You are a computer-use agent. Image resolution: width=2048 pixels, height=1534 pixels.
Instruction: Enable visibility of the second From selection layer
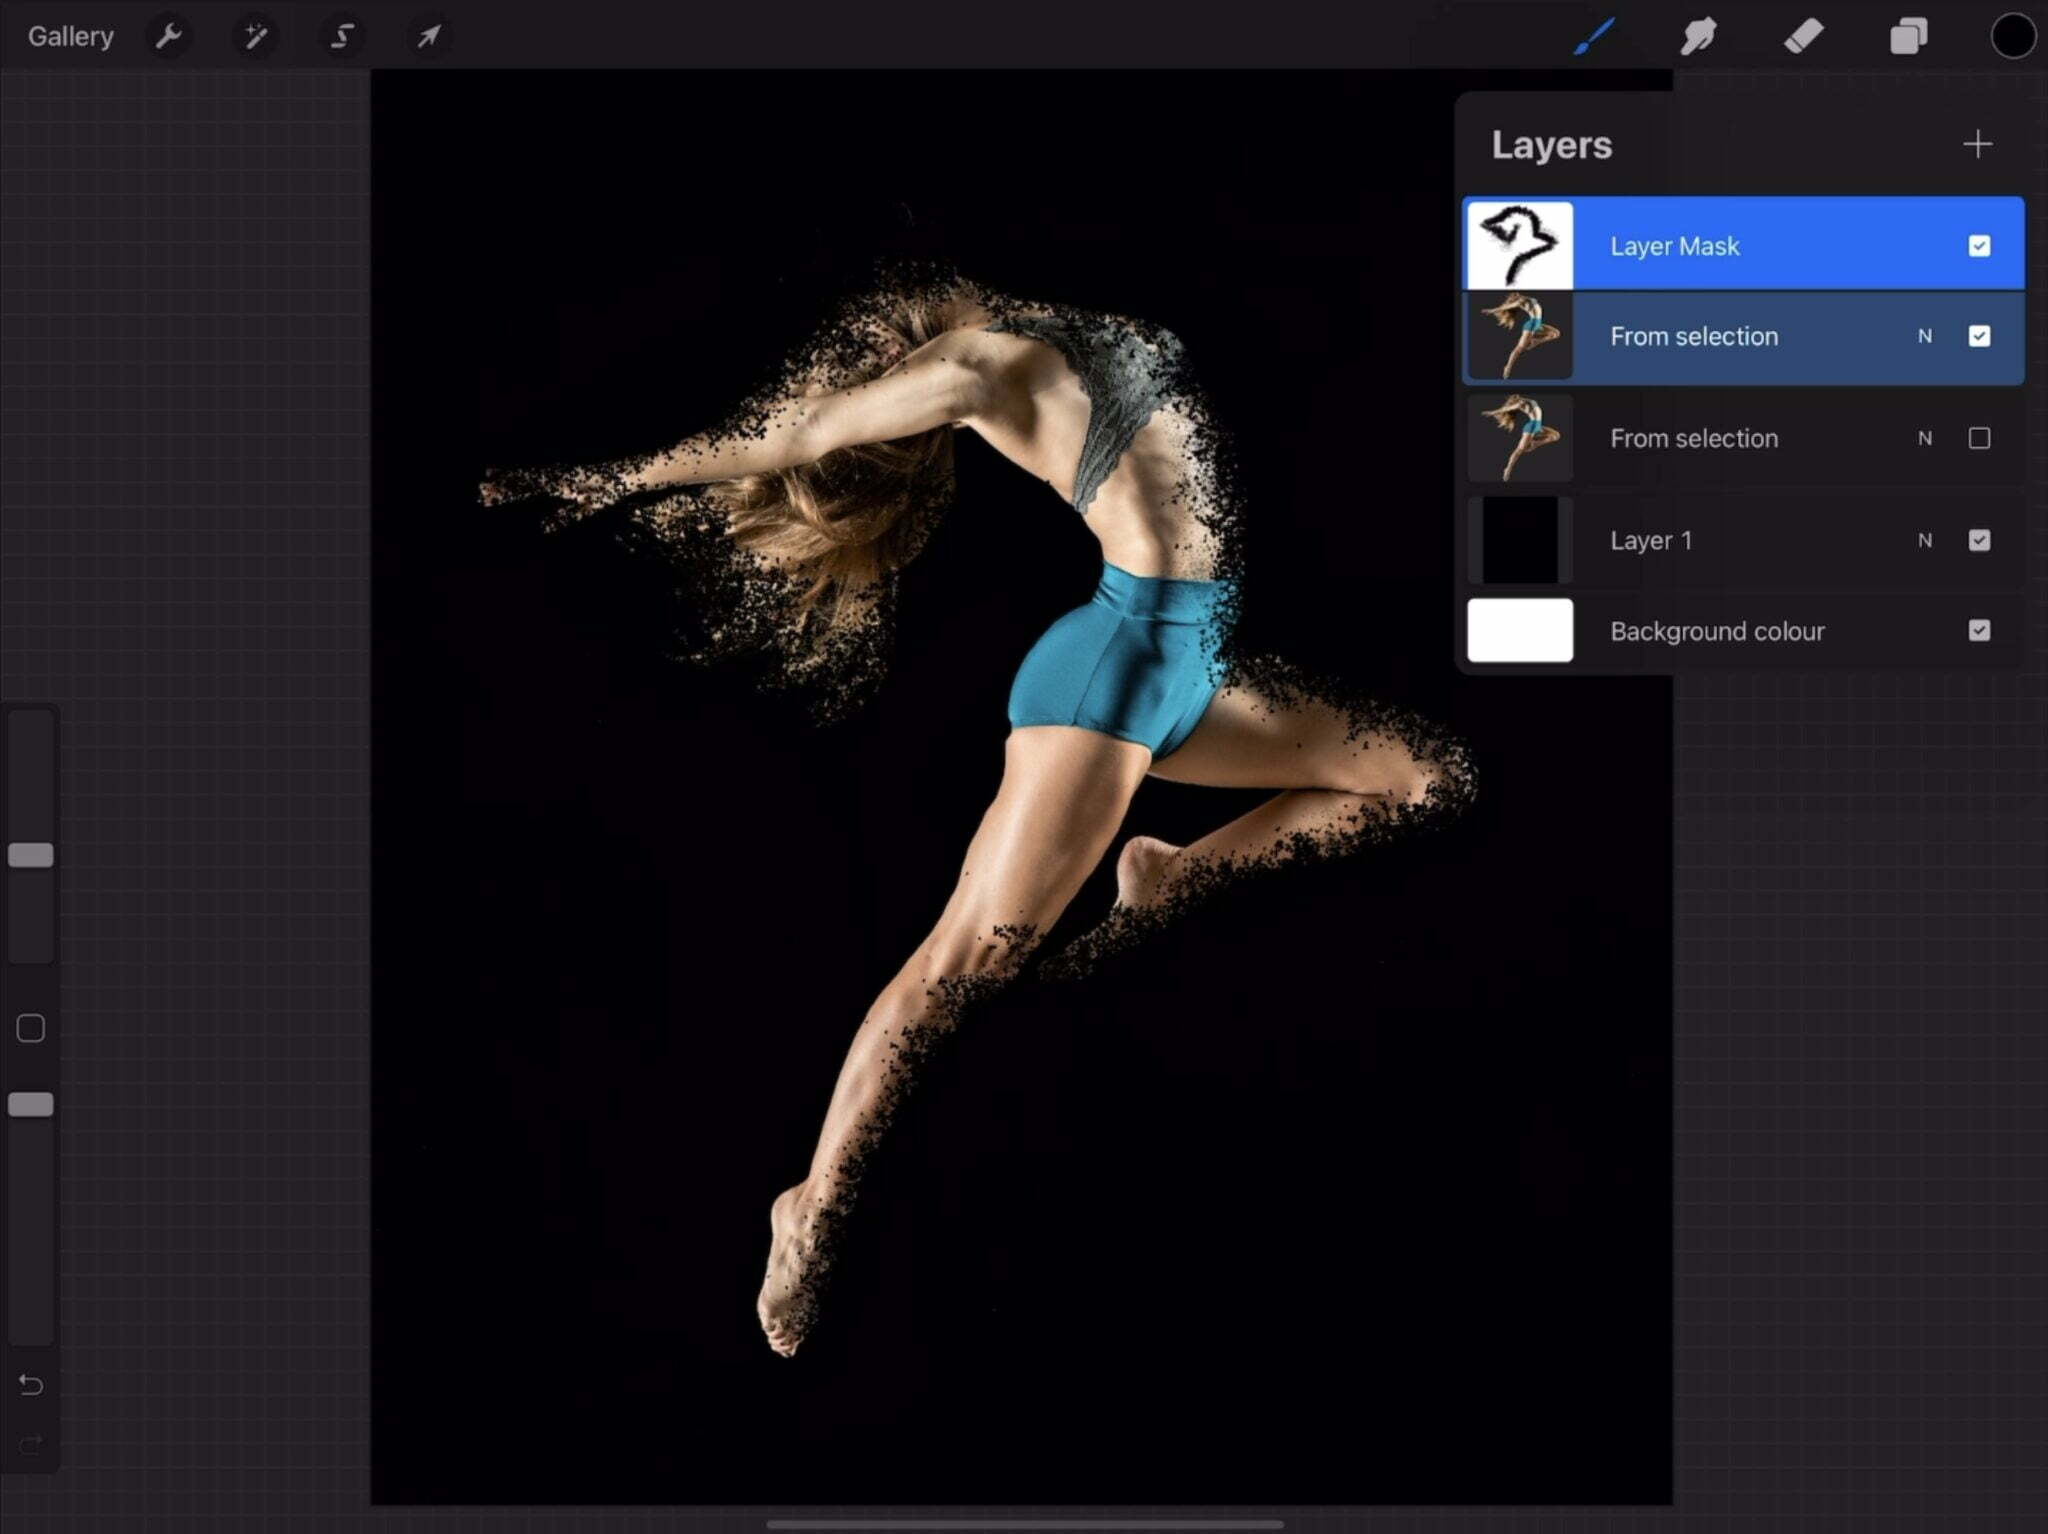coord(1979,438)
